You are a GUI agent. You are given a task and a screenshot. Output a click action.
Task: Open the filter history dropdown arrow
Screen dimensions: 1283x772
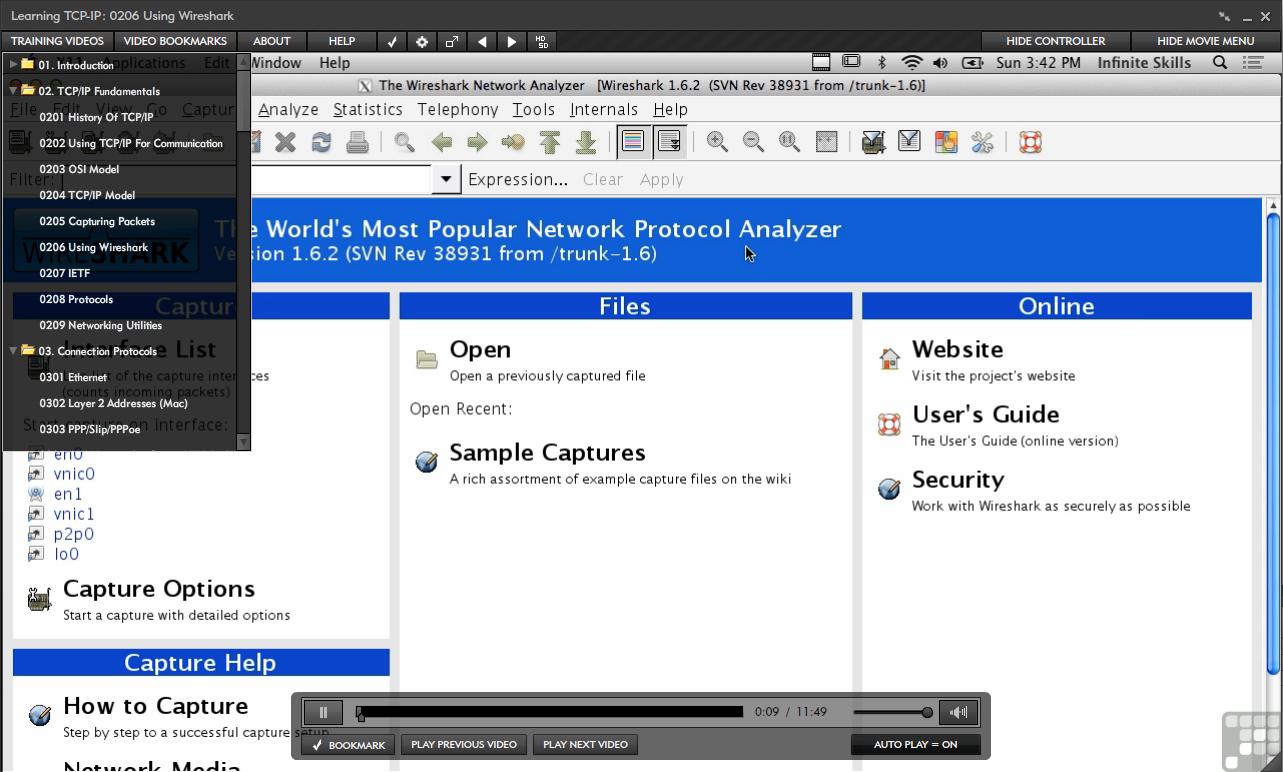(x=446, y=180)
